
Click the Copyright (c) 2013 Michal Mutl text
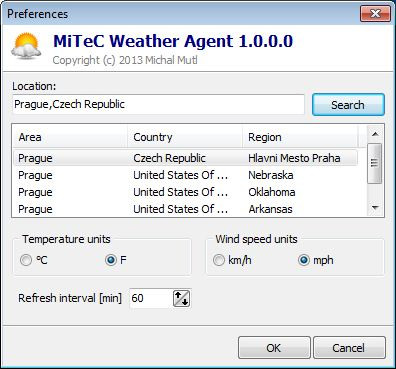pyautogui.click(x=125, y=60)
